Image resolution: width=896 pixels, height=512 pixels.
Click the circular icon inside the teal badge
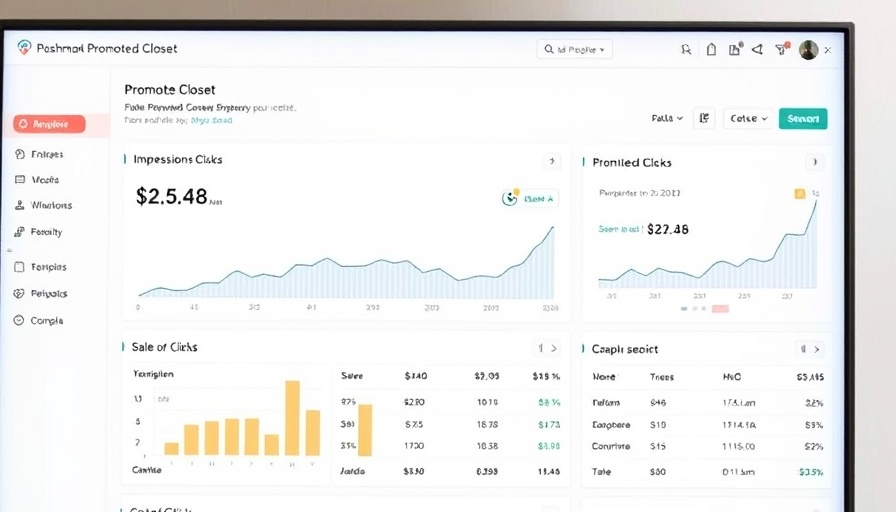tap(510, 198)
